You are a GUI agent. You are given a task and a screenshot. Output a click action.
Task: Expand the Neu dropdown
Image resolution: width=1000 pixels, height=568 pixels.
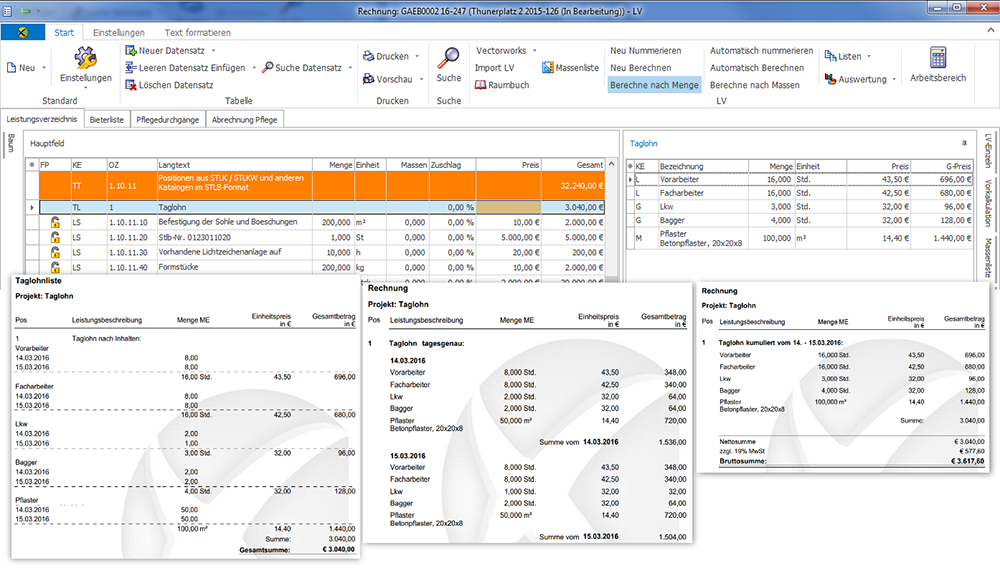coord(44,68)
